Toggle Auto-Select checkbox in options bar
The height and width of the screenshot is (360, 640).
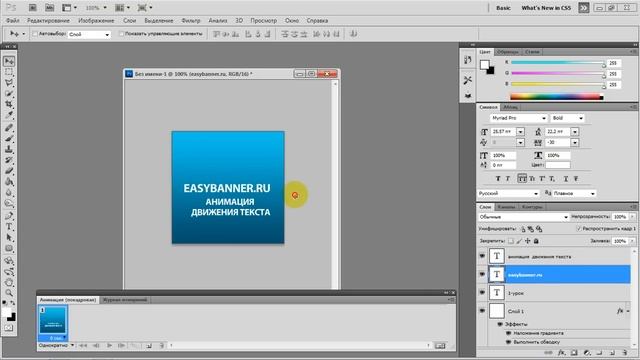coord(35,34)
